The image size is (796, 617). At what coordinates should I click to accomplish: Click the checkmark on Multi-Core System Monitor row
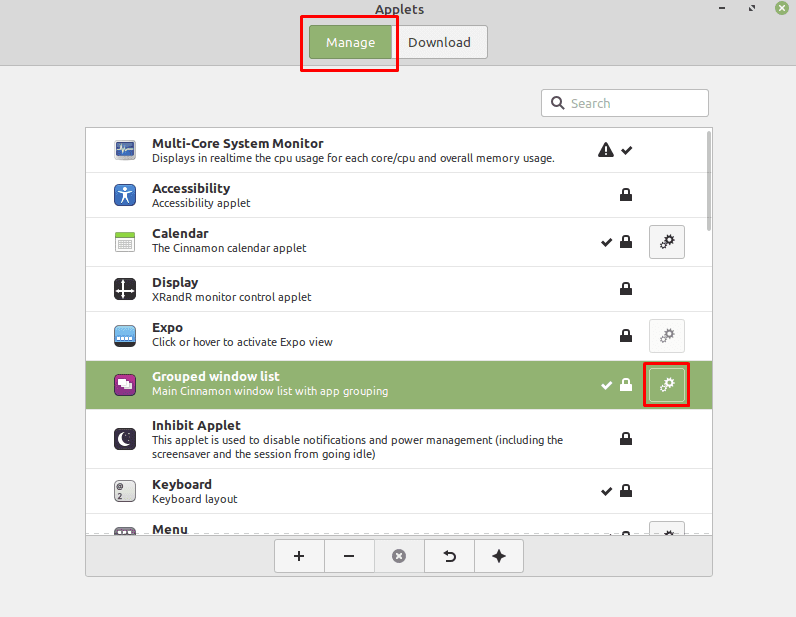[x=627, y=150]
